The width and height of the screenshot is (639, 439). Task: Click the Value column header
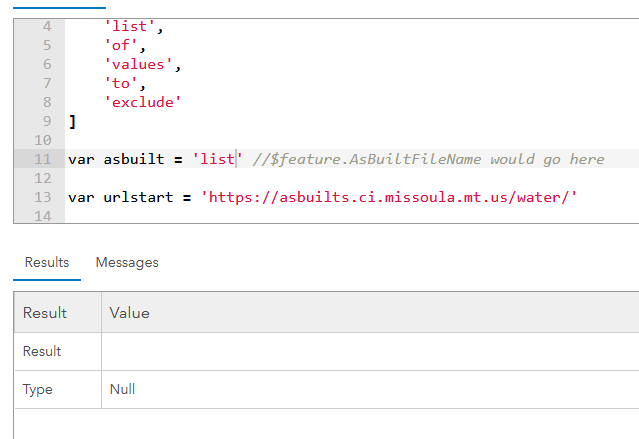pos(129,313)
